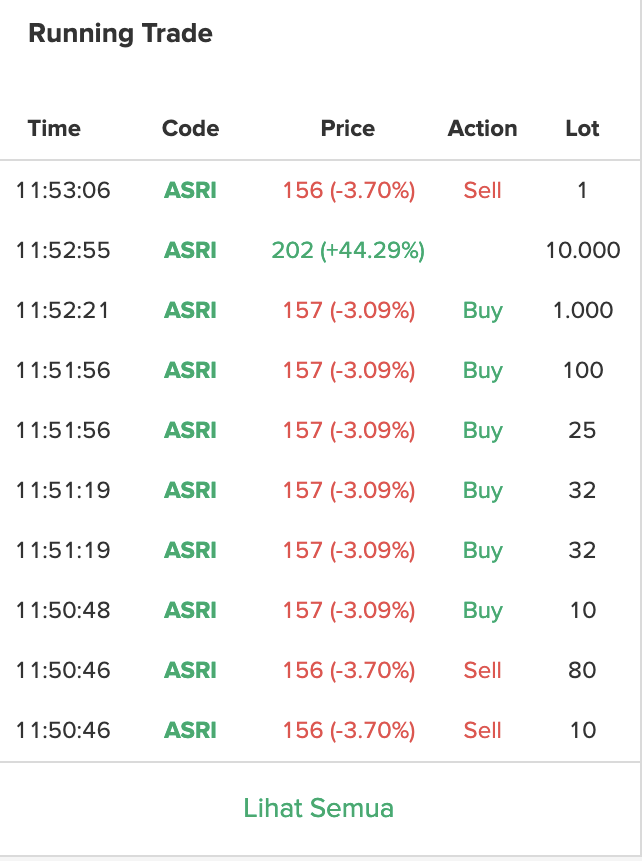Select the Buy action with 100 lots
The image size is (642, 861).
pyautogui.click(x=483, y=371)
